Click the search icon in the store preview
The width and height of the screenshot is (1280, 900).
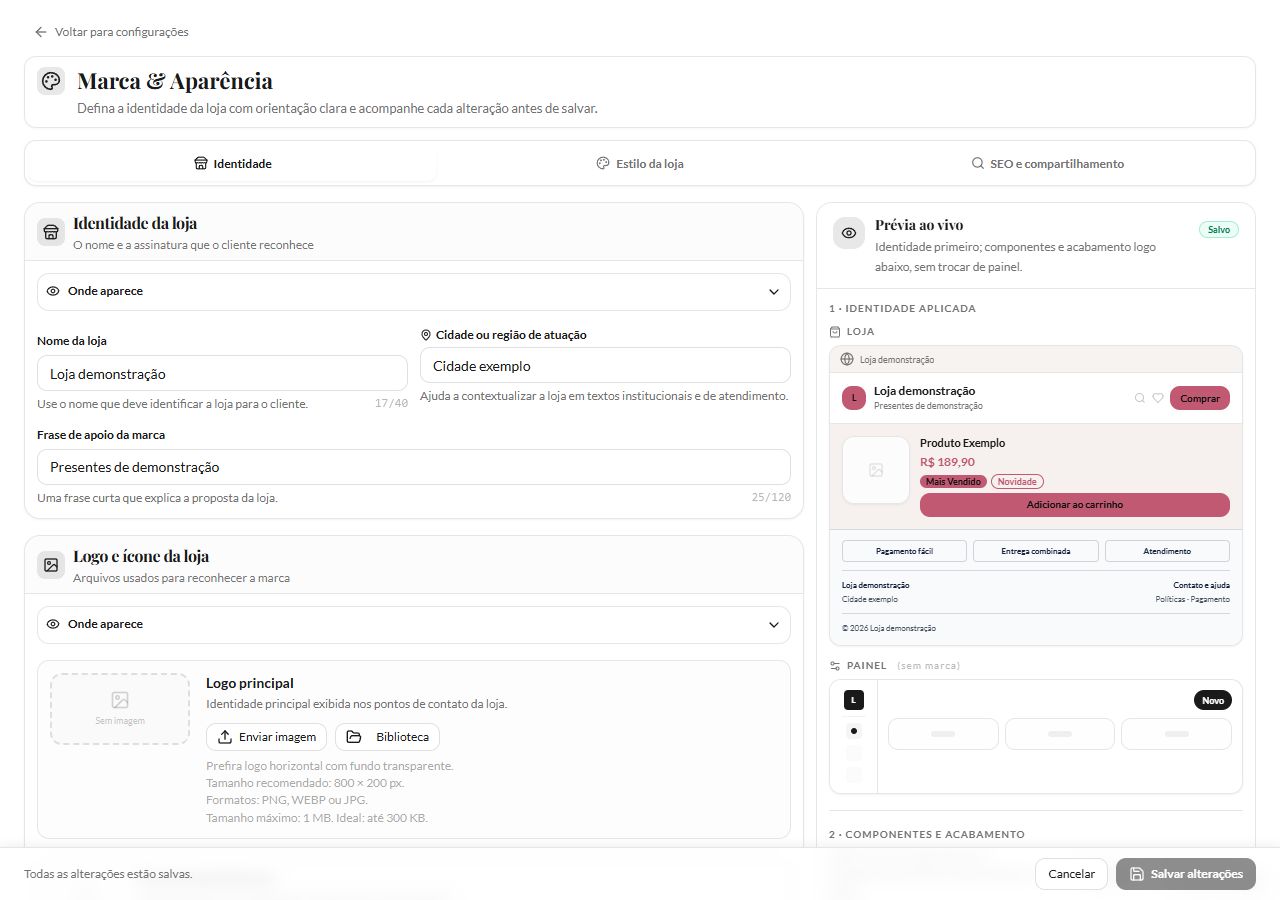point(1139,398)
